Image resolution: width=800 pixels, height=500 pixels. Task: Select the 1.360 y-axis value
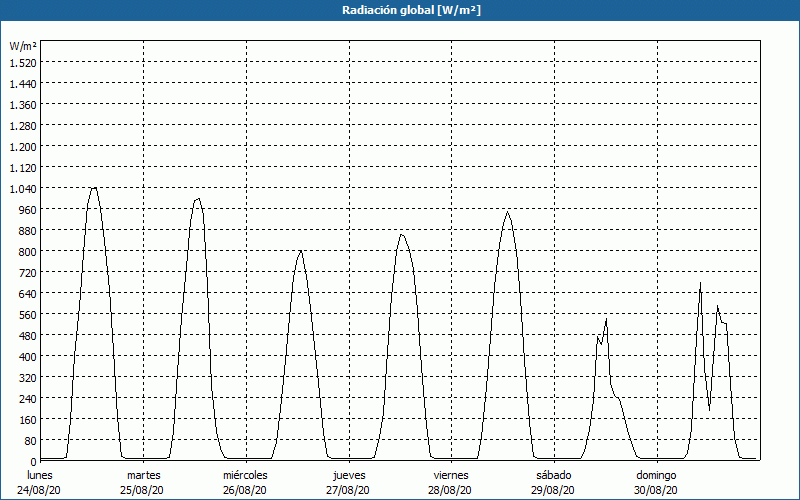tap(23, 105)
